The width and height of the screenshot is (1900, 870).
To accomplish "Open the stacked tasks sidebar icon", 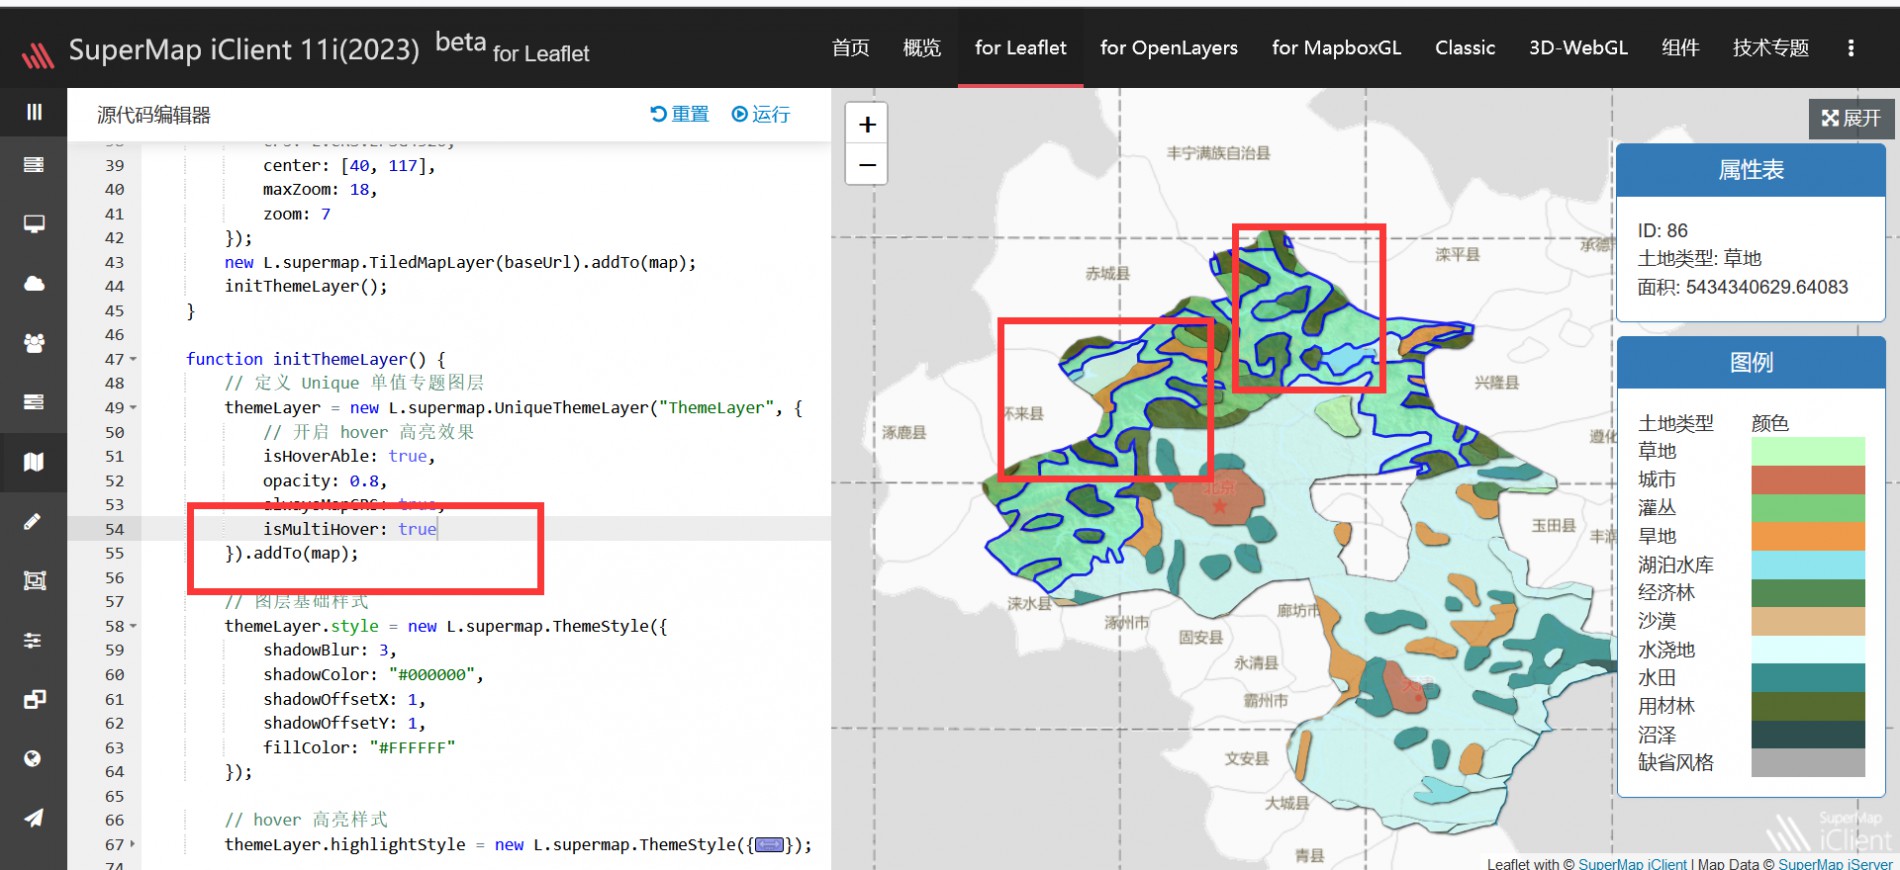I will (x=34, y=402).
